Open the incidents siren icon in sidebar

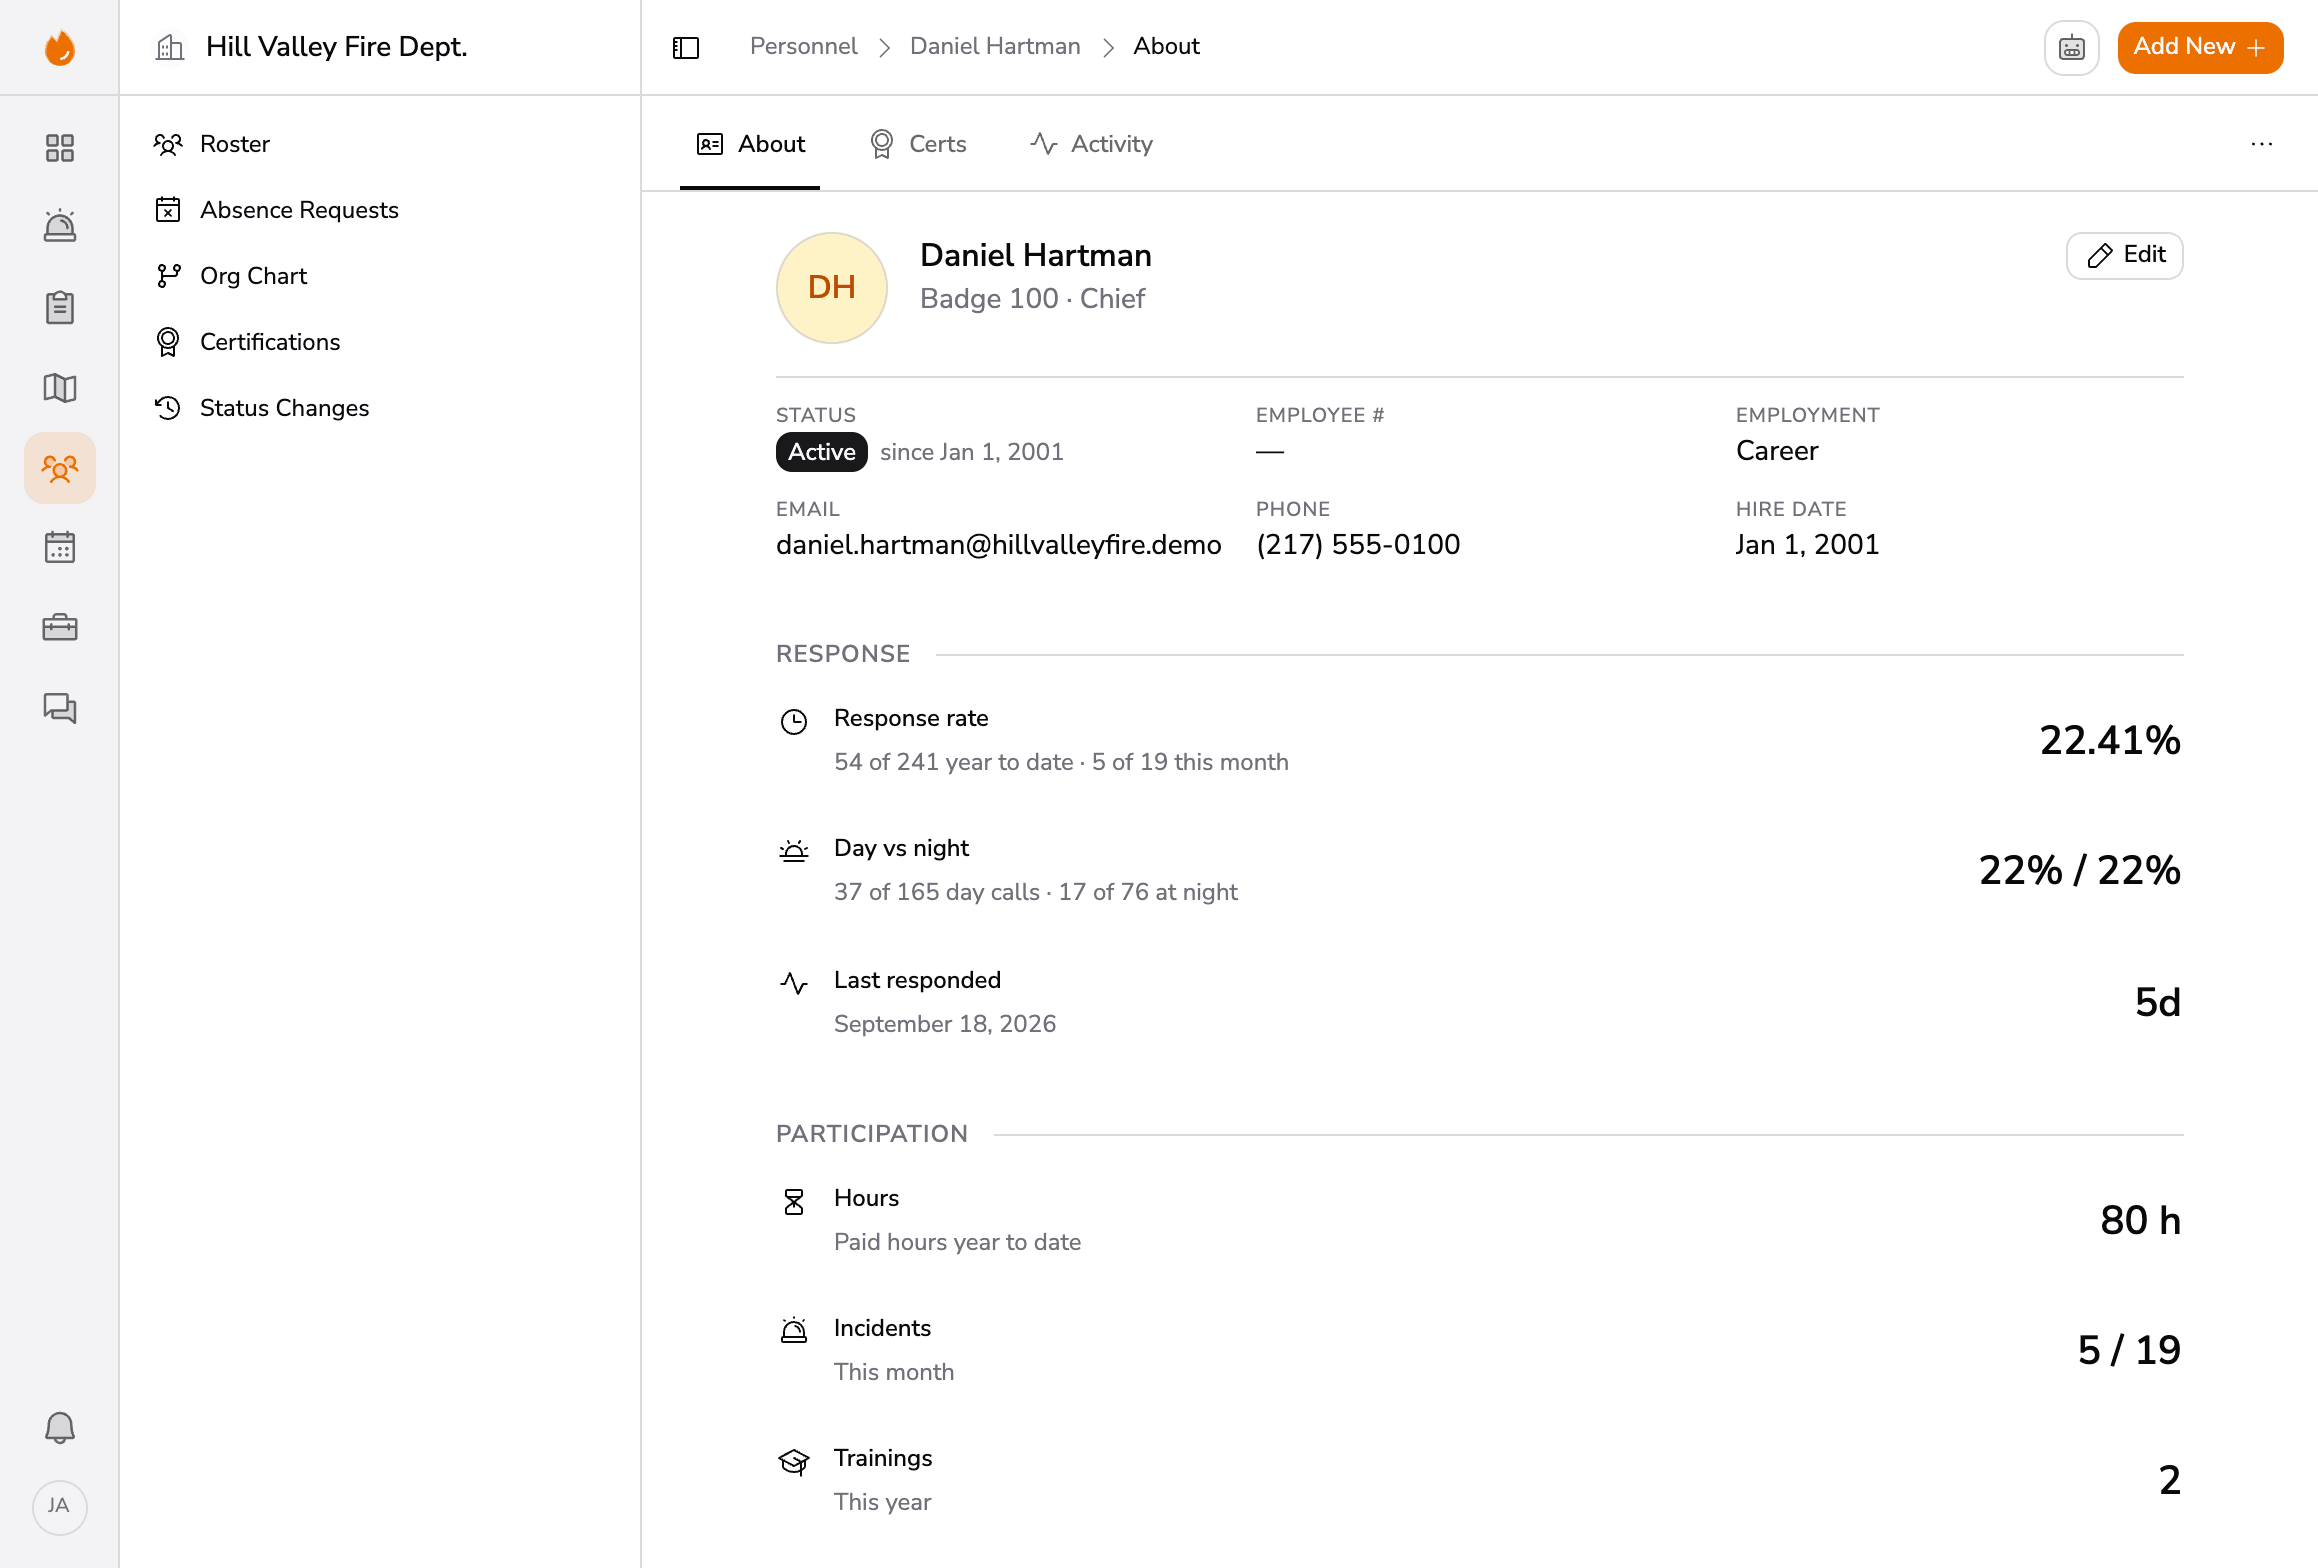pos(60,227)
